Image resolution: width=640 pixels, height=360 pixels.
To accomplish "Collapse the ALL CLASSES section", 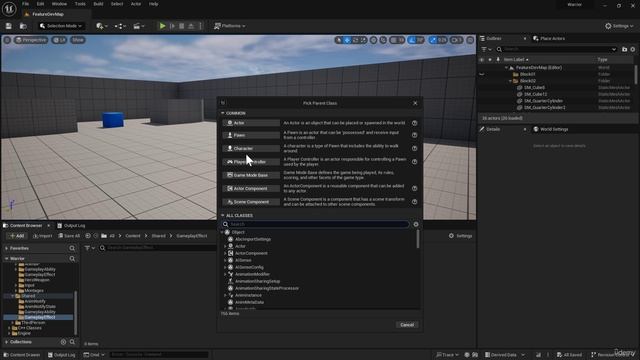I will [x=223, y=216].
